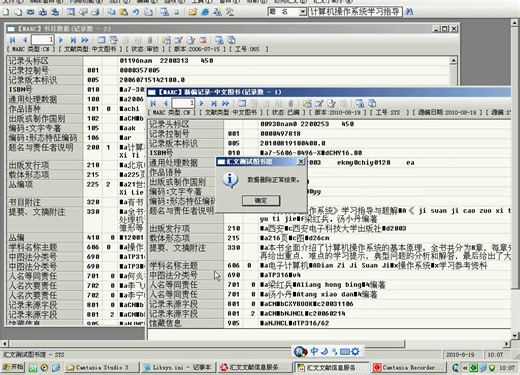The width and height of the screenshot is (520, 375).
Task: Go to last record in 书目数据 window
Action: (x=73, y=40)
